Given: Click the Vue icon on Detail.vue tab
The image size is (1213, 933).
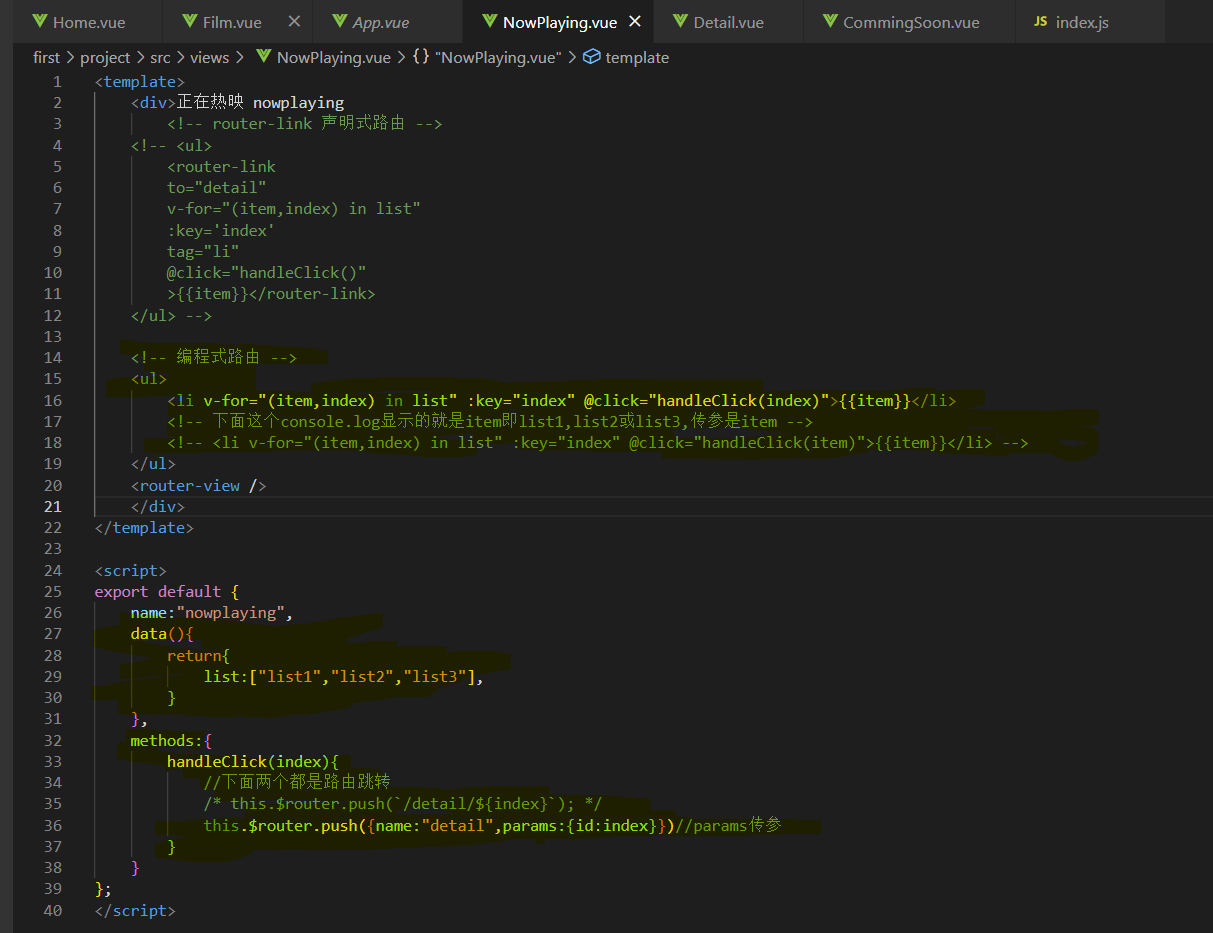Looking at the screenshot, I should [x=681, y=21].
